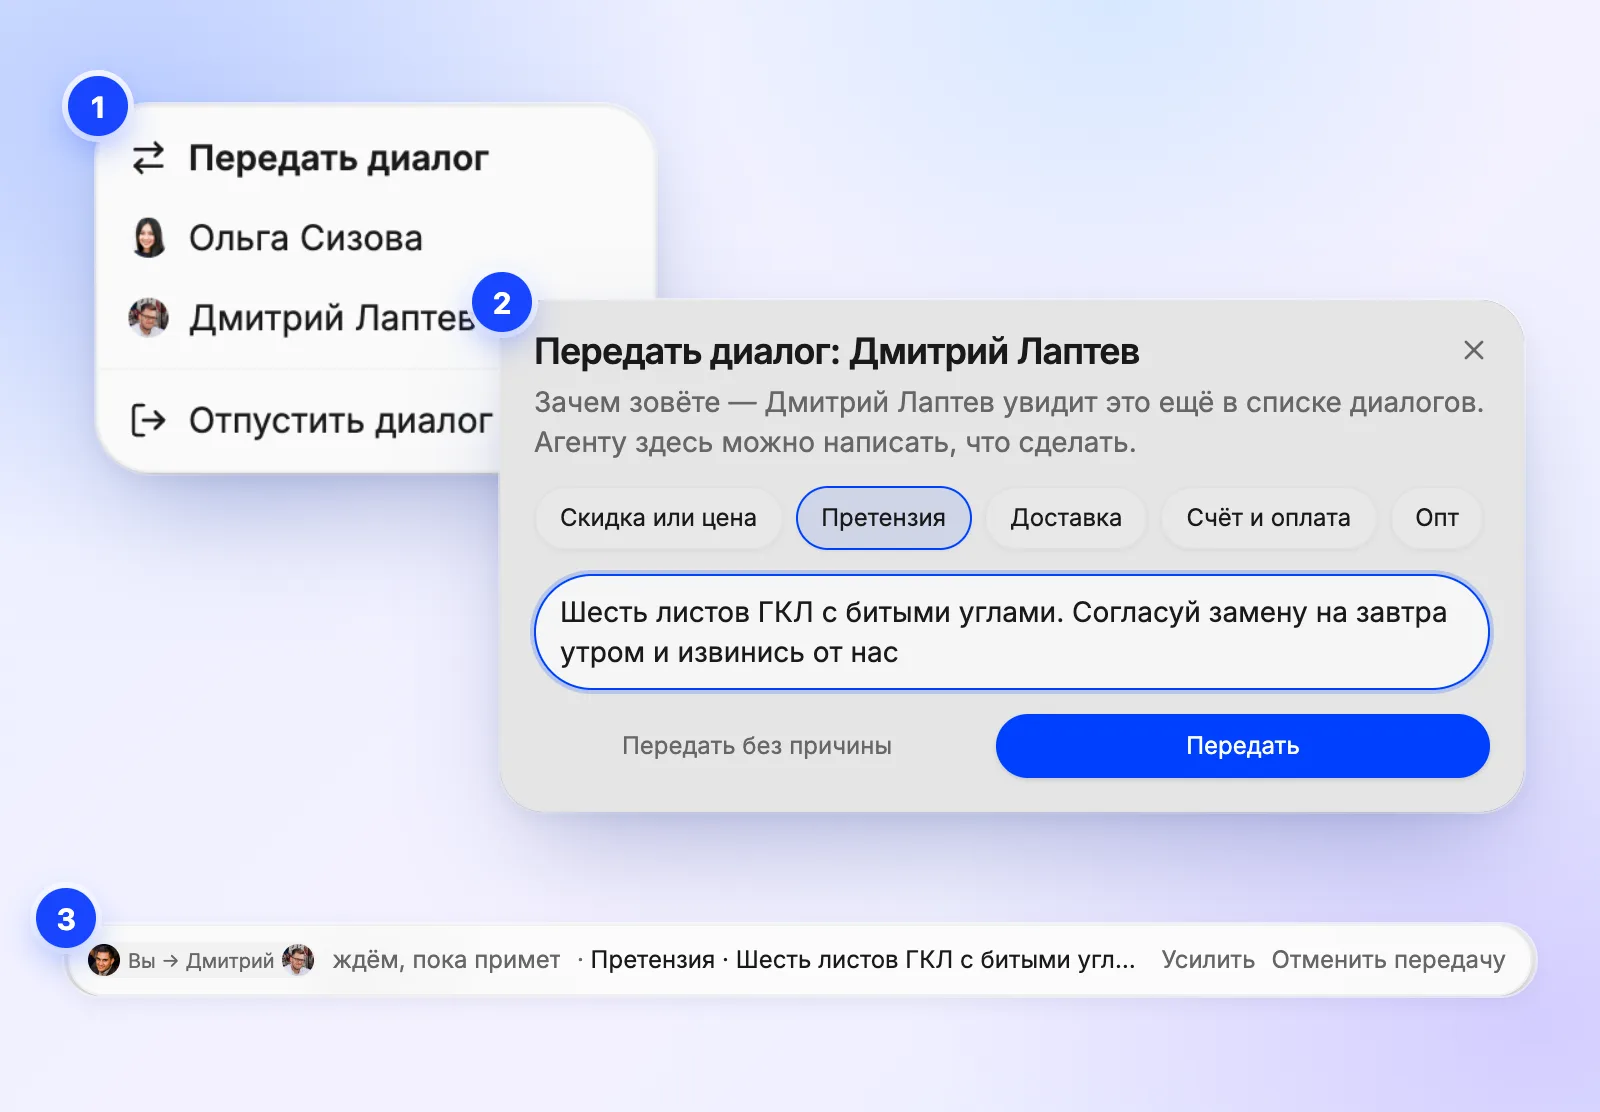Click the blue Передать button
Screen dimensions: 1600x1112
coord(1242,746)
